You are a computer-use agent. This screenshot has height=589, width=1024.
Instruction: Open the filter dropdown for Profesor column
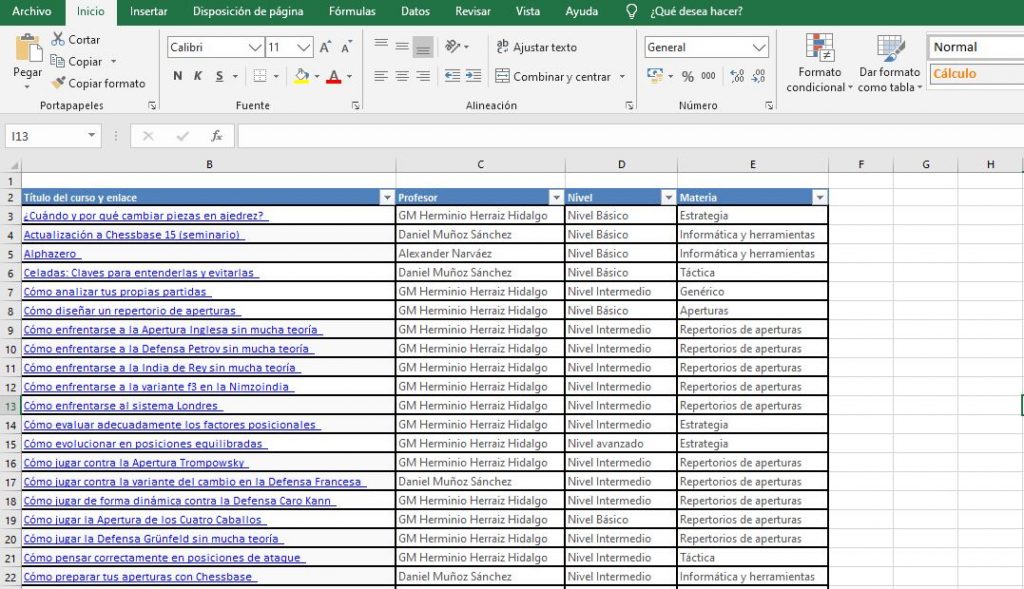(x=556, y=197)
